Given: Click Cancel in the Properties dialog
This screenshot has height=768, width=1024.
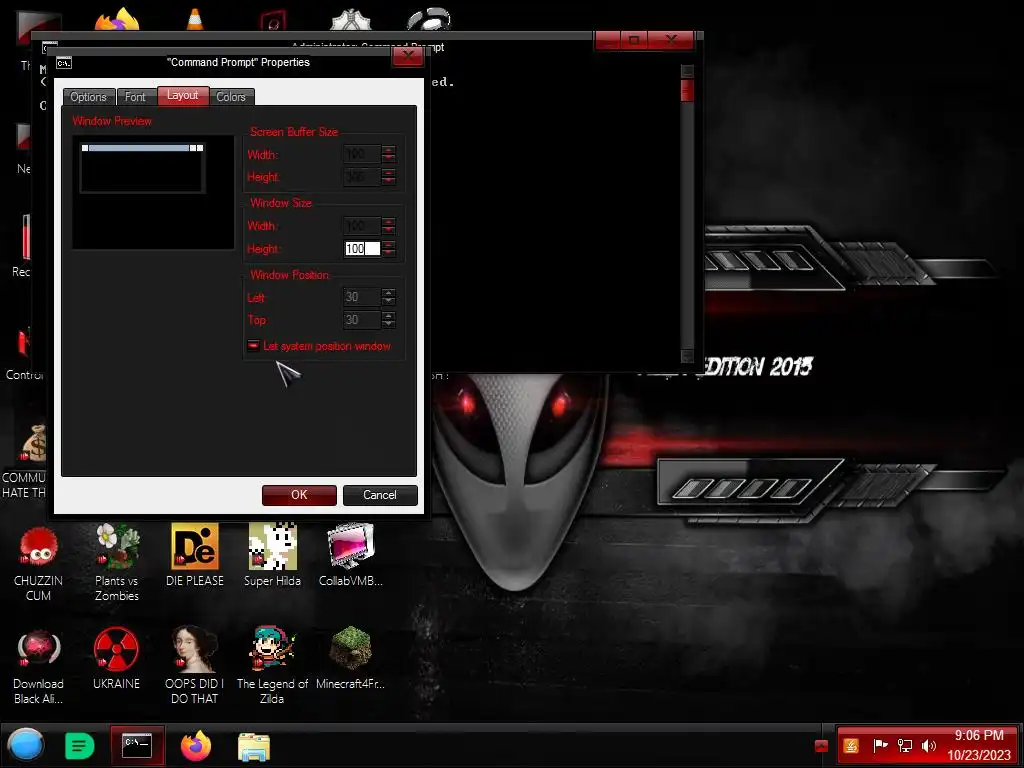Looking at the screenshot, I should [380, 495].
